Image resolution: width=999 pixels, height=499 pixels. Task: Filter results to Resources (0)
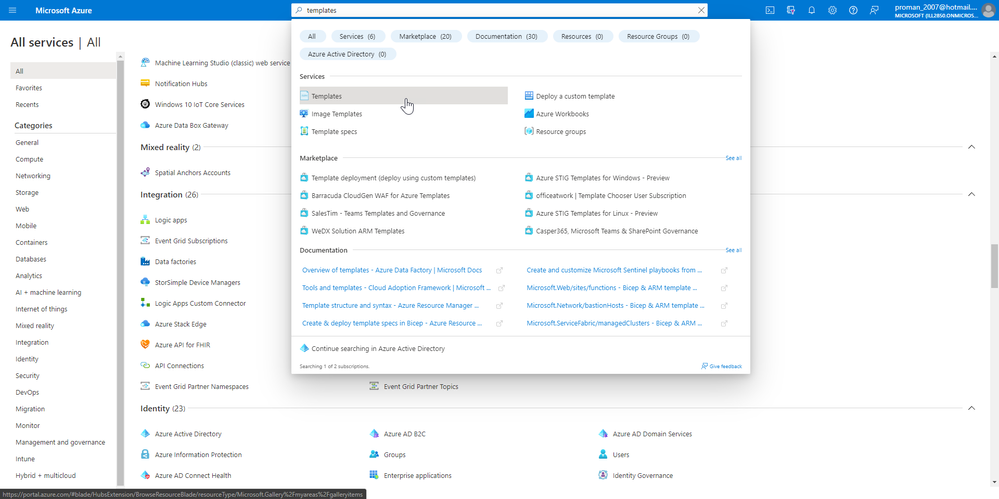582,36
